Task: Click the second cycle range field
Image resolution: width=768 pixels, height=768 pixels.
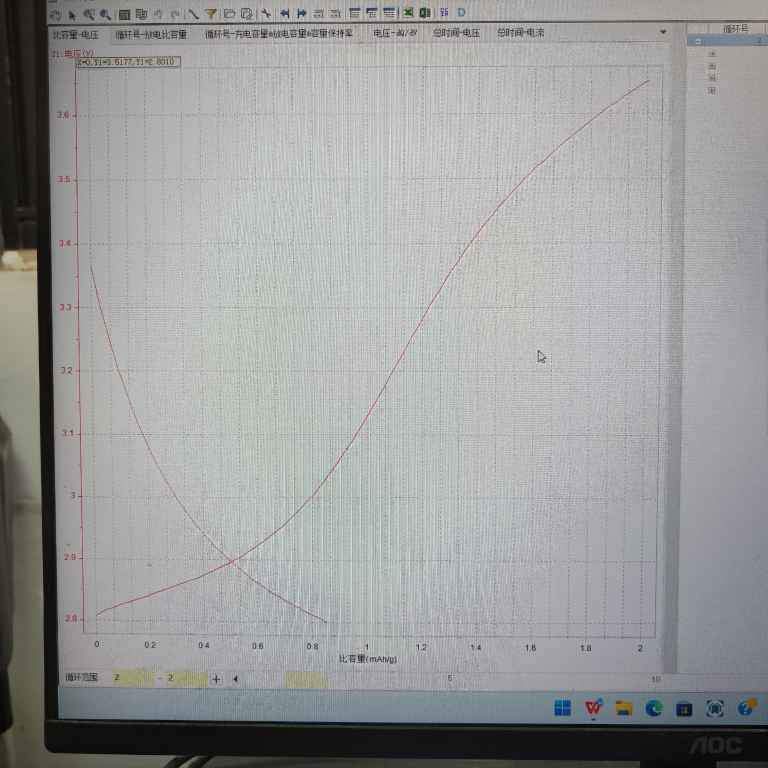Action: [186, 678]
